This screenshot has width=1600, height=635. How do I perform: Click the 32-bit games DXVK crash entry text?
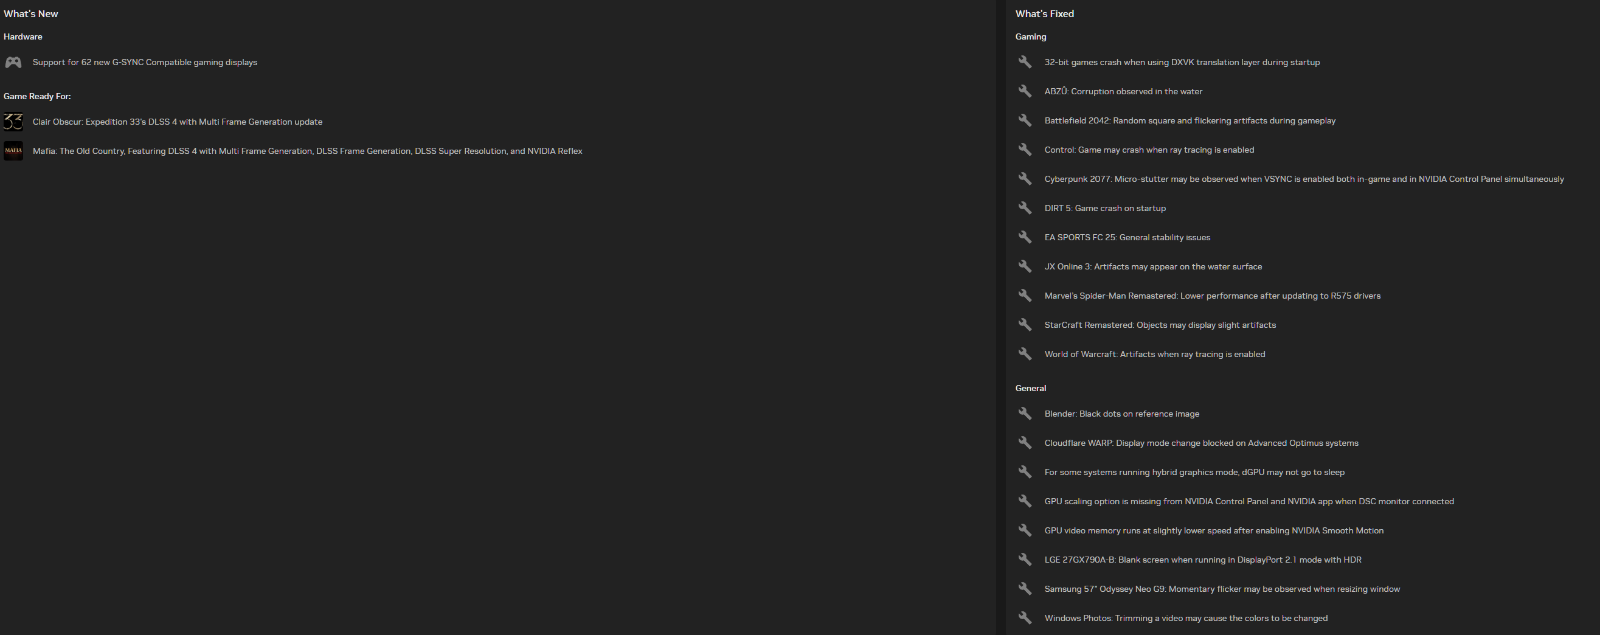point(1182,62)
